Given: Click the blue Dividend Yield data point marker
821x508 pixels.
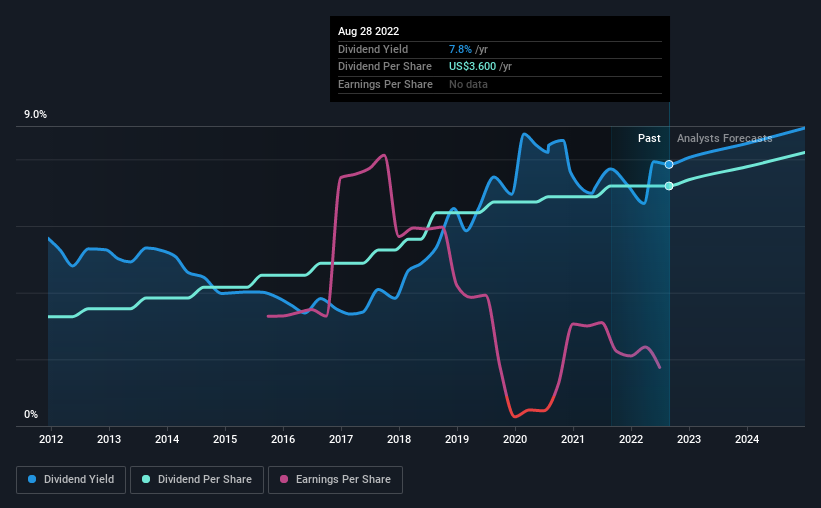Looking at the screenshot, I should point(669,164).
